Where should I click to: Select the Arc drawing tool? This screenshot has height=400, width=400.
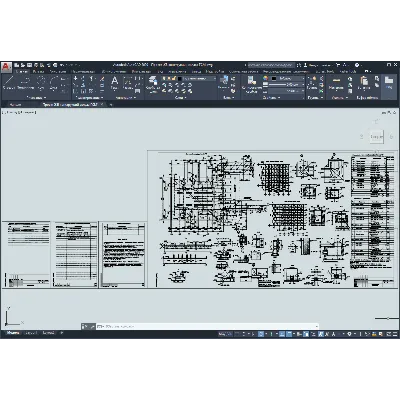click(54, 83)
